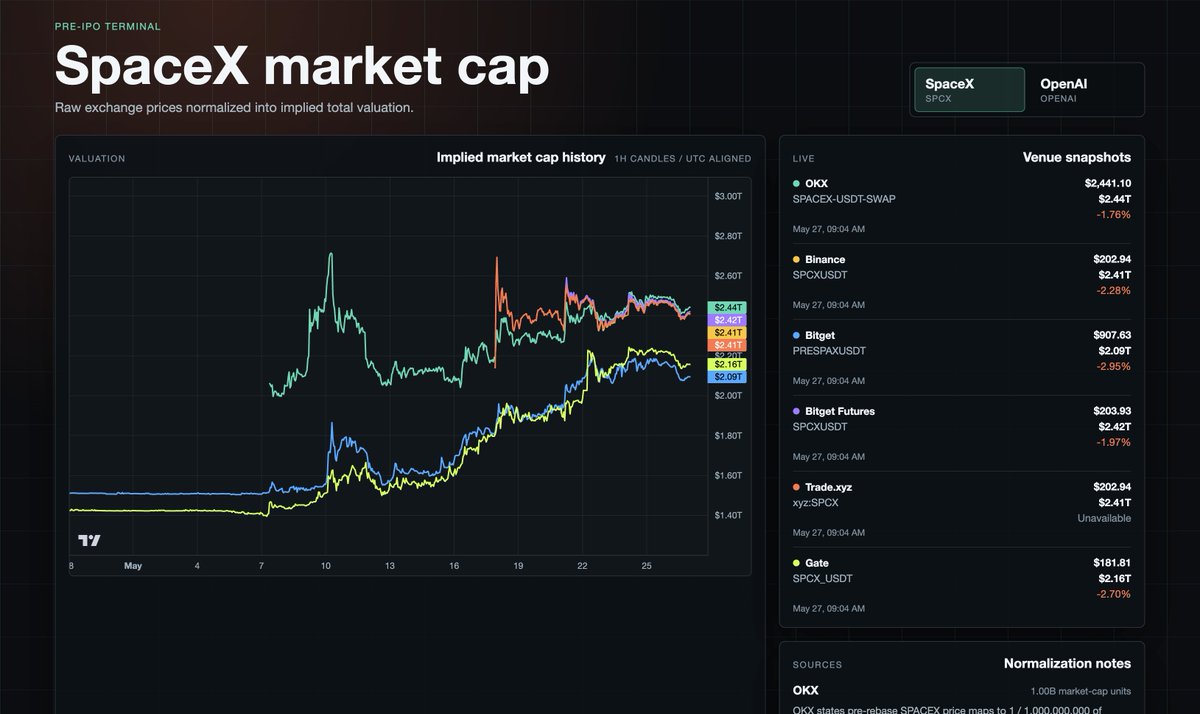The width and height of the screenshot is (1200, 714).
Task: Click the Unavailable status text
Action: click(1104, 518)
